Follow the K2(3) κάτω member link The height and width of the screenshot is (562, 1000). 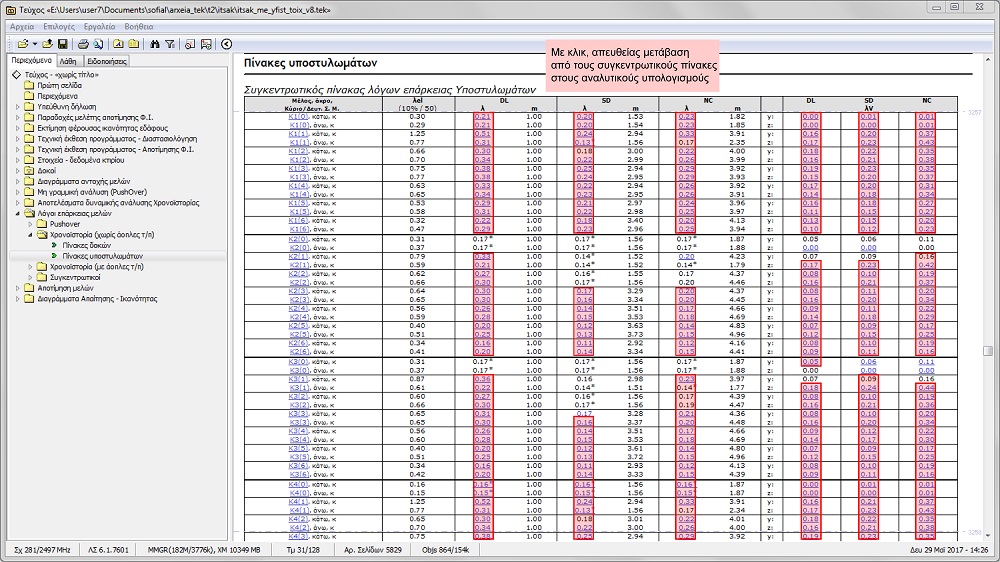pyautogui.click(x=299, y=291)
